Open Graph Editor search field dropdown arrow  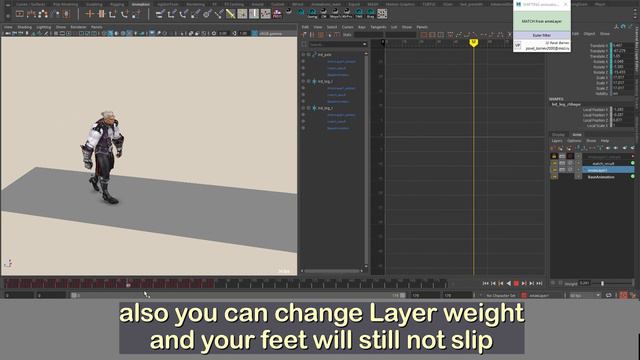(x=364, y=44)
